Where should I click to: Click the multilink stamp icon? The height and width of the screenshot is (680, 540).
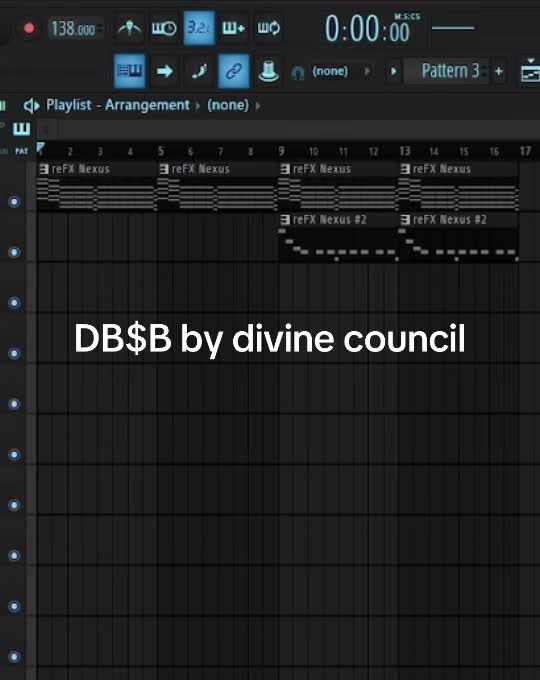(x=268, y=71)
